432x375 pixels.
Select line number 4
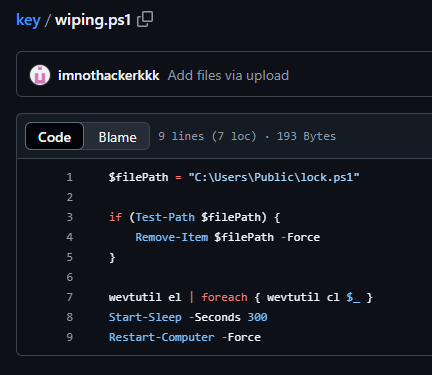(69, 237)
